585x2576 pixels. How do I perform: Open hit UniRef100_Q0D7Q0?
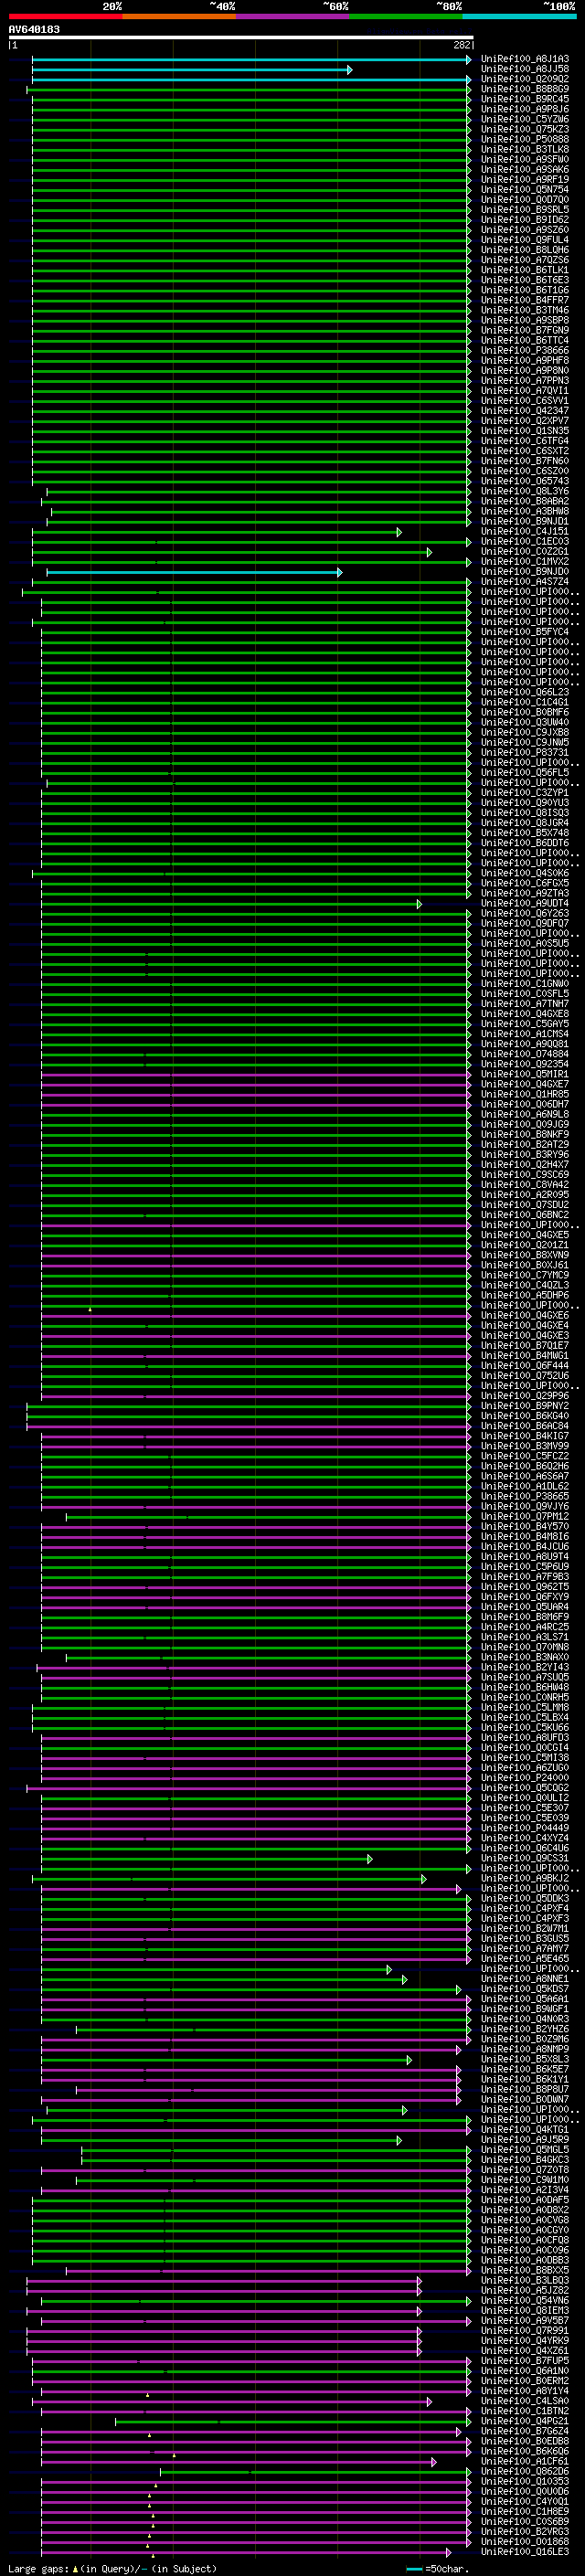pyautogui.click(x=525, y=199)
